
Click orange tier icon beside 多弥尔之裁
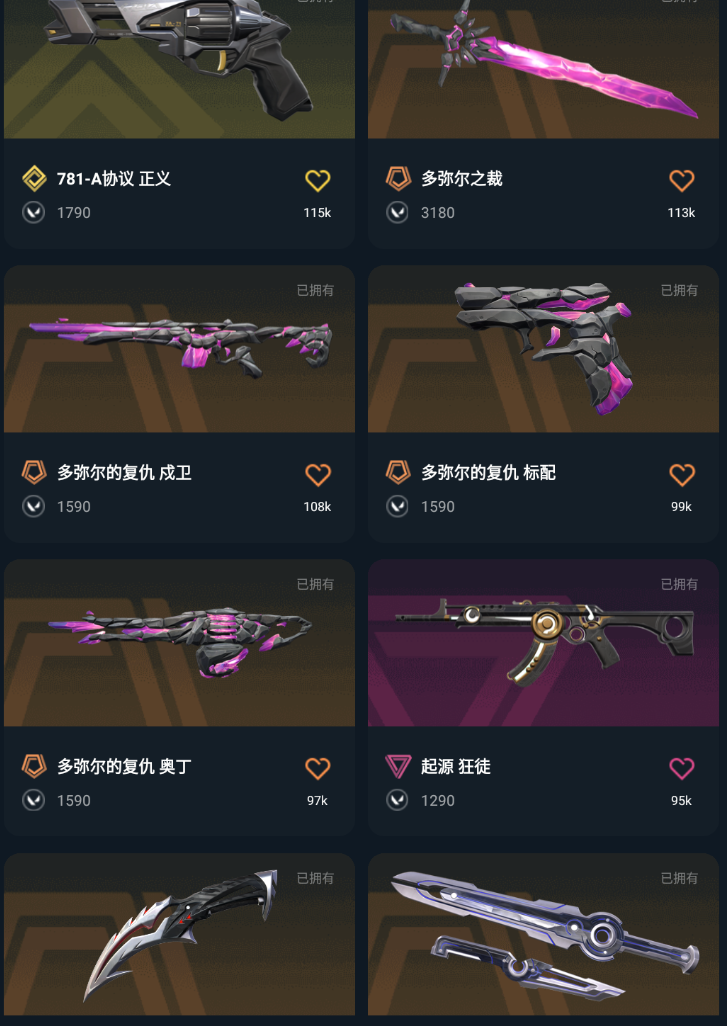(x=398, y=179)
